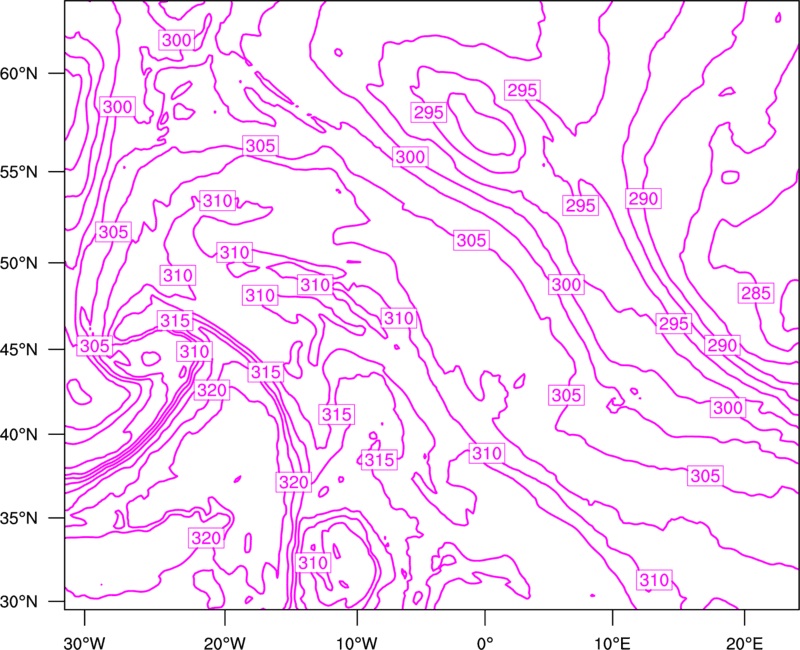Pick the 35°N latitude axis label
The height and width of the screenshot is (650, 800).
pyautogui.click(x=19, y=518)
